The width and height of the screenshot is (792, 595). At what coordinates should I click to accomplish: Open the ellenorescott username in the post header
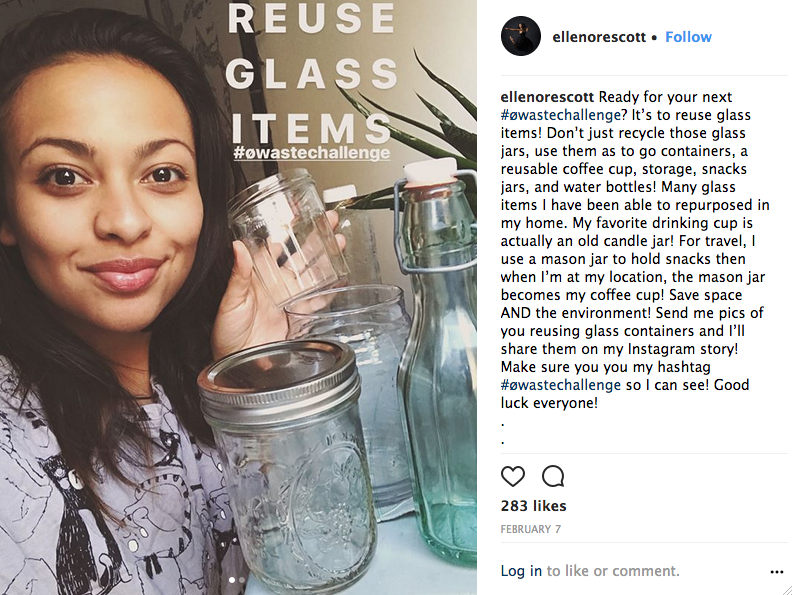click(x=597, y=37)
